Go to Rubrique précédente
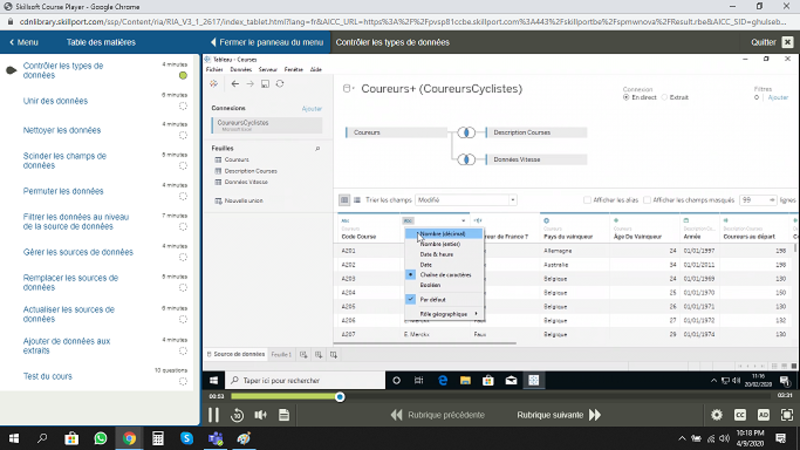This screenshot has height=450, width=800. [x=438, y=415]
